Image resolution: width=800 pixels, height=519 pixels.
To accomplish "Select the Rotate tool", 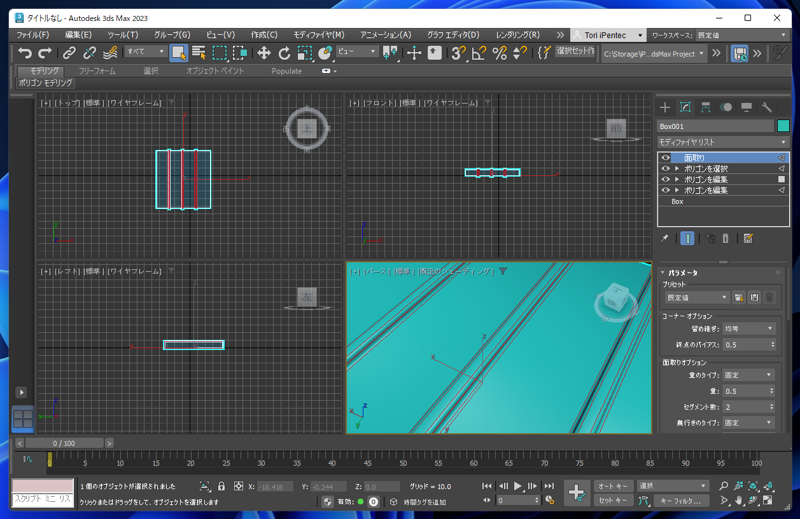I will click(284, 53).
